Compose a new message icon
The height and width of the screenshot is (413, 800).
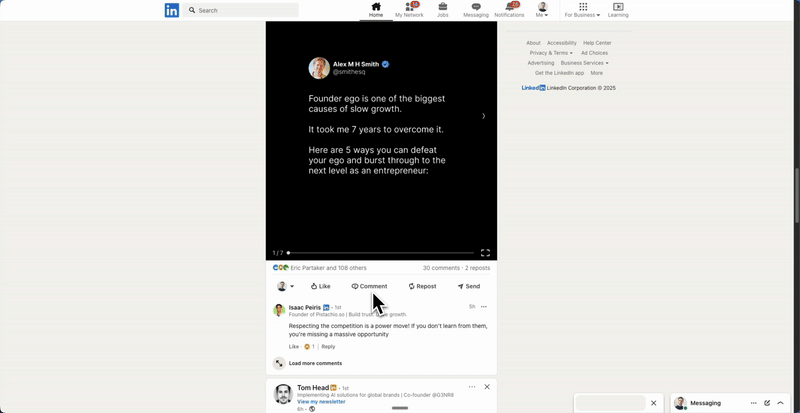pyautogui.click(x=767, y=403)
